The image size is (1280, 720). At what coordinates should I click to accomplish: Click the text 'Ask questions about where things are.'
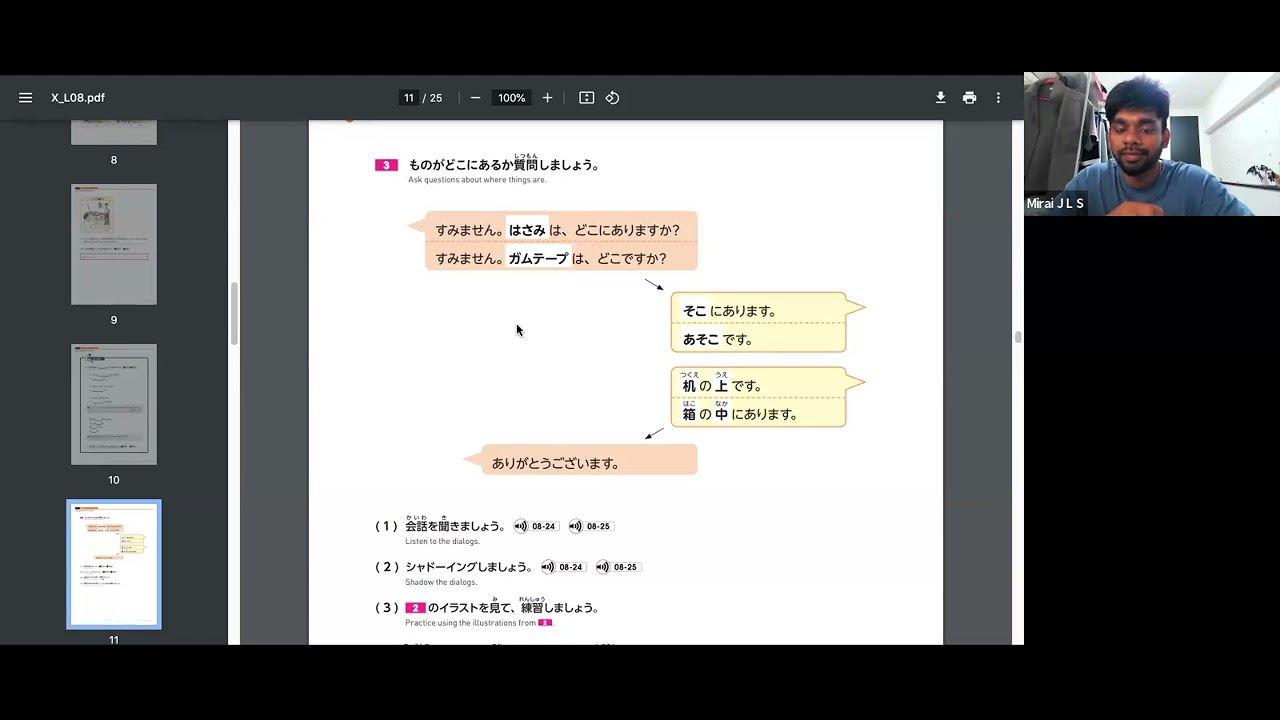(x=477, y=180)
